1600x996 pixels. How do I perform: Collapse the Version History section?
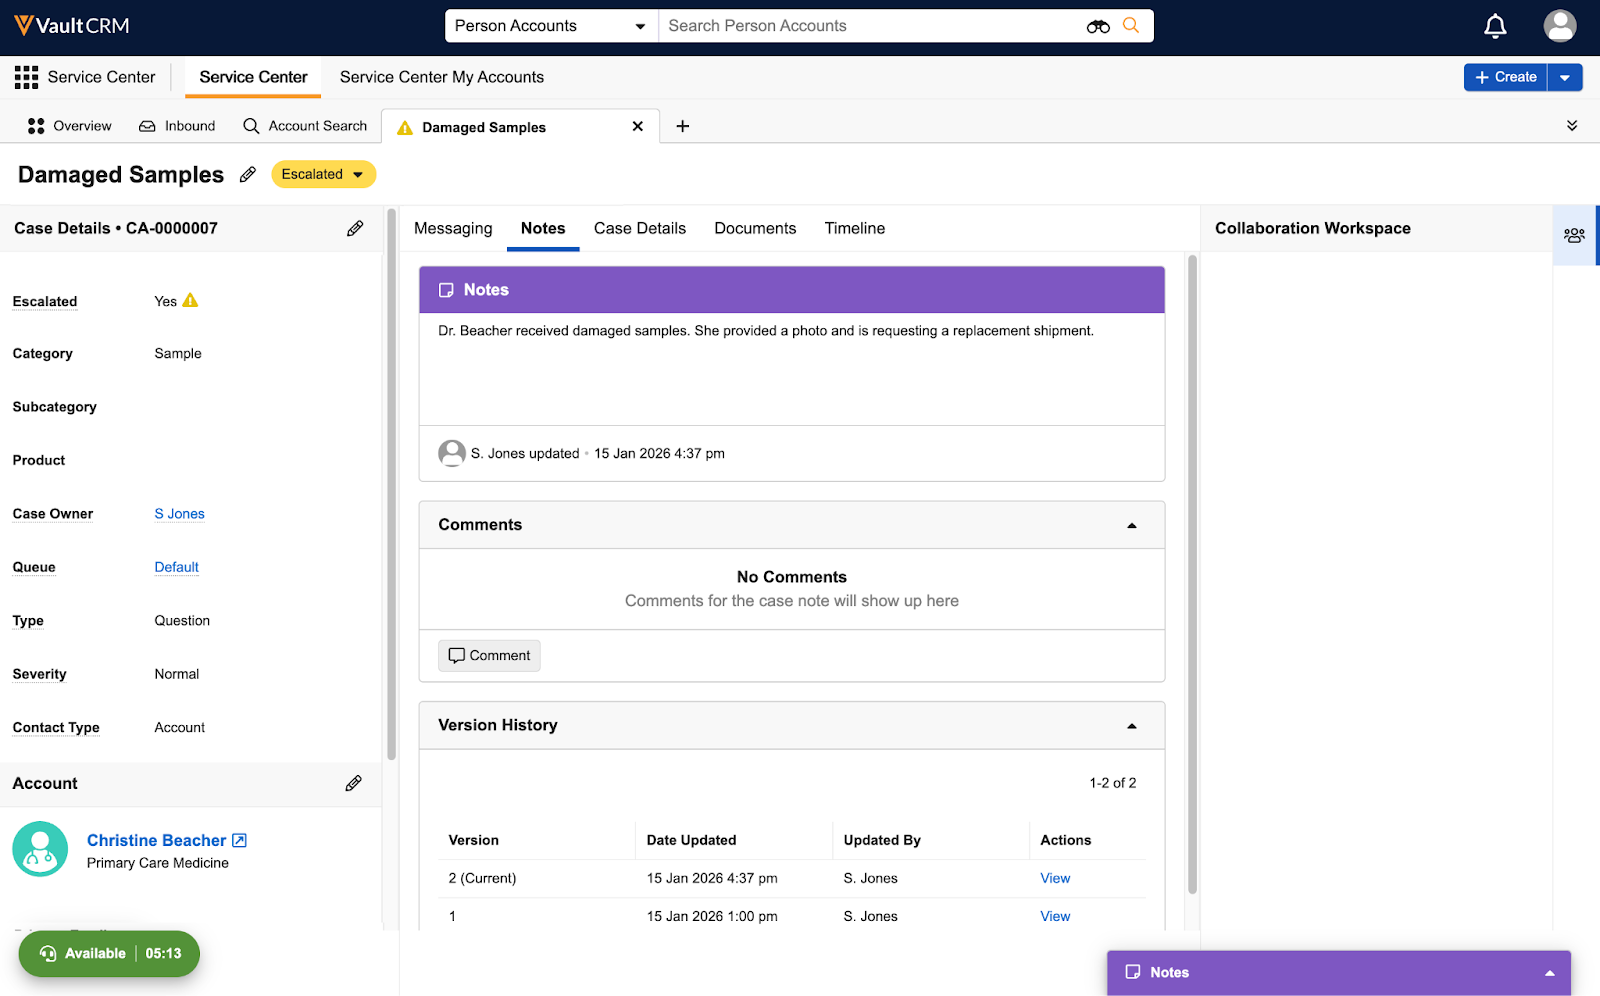coord(1132,726)
